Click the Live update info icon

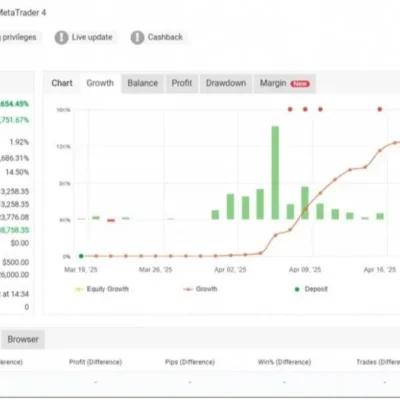[61, 37]
